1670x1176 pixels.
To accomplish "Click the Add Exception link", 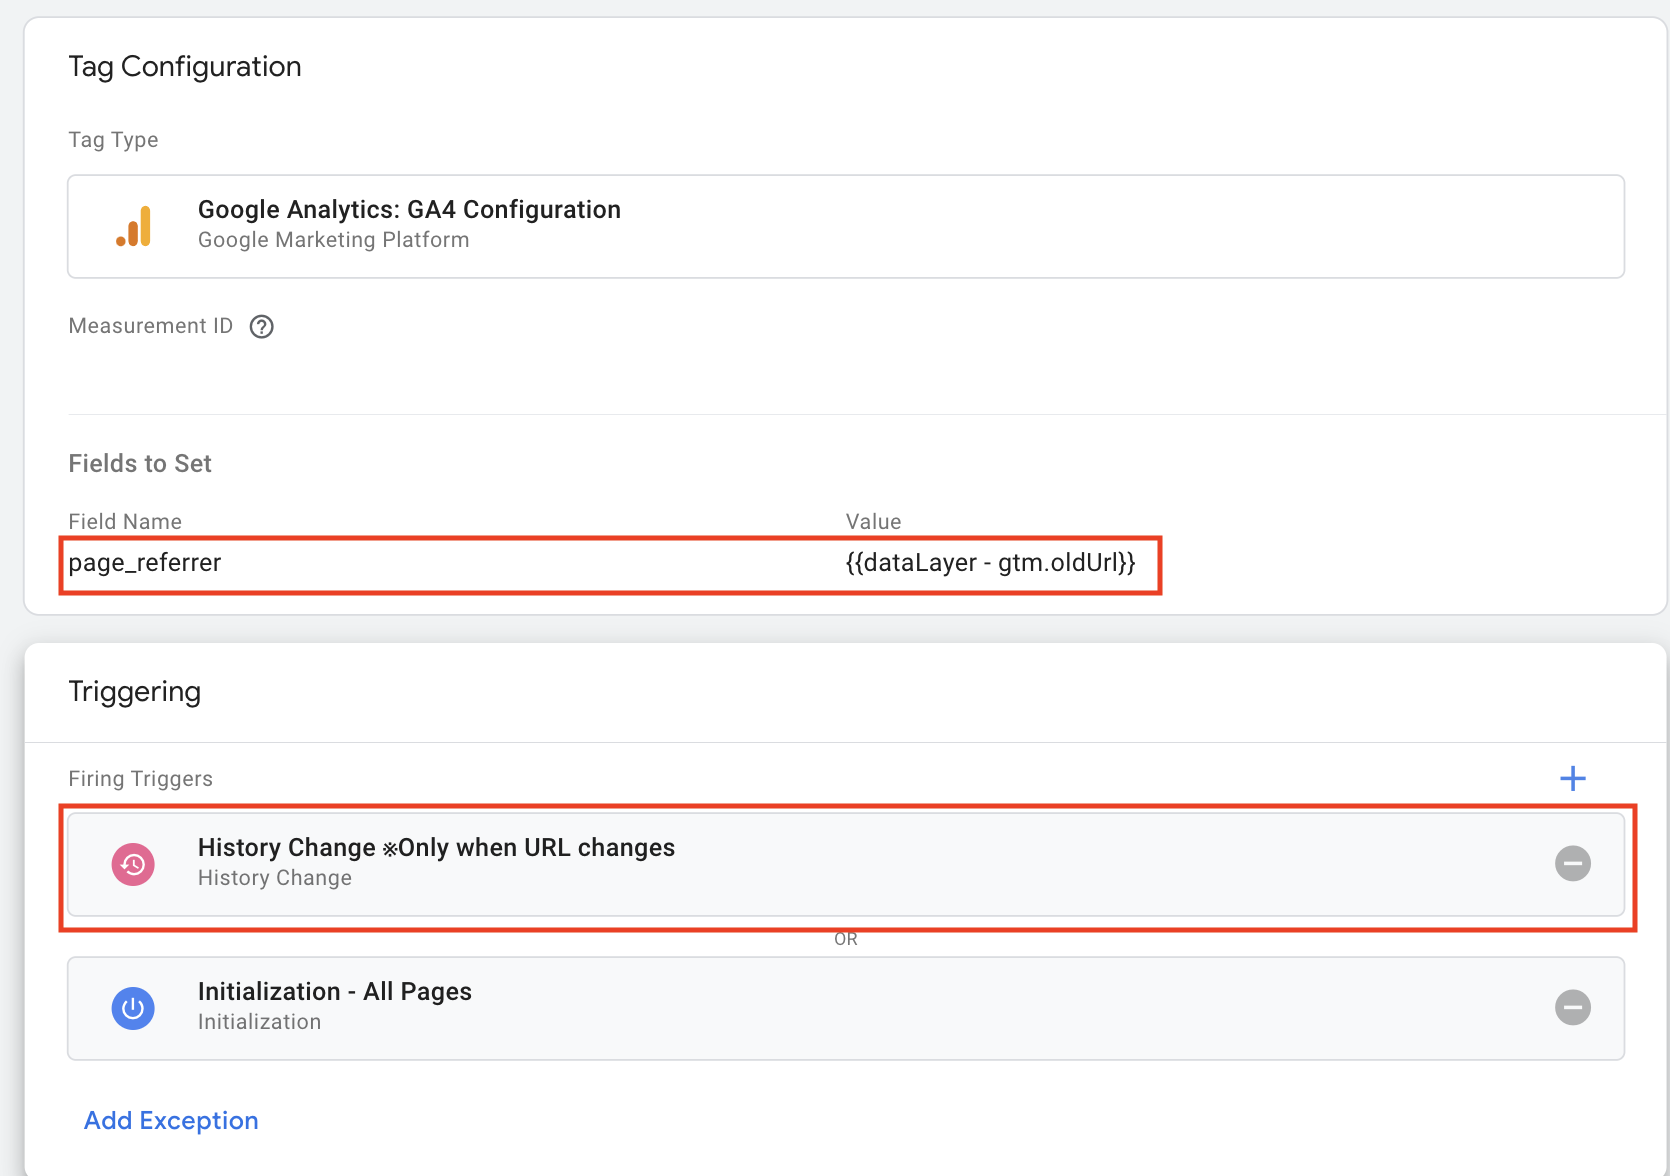I will point(171,1120).
